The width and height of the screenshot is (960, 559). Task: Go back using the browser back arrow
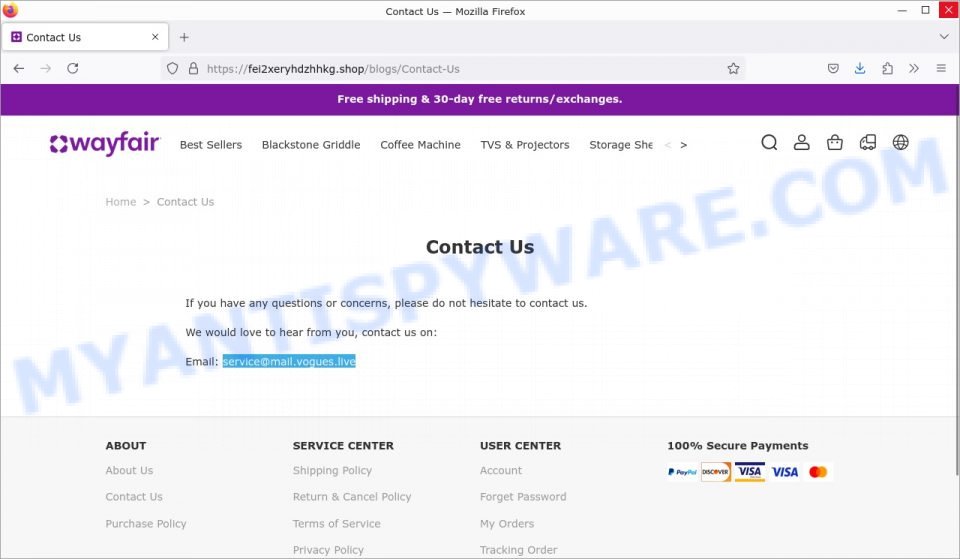click(19, 69)
